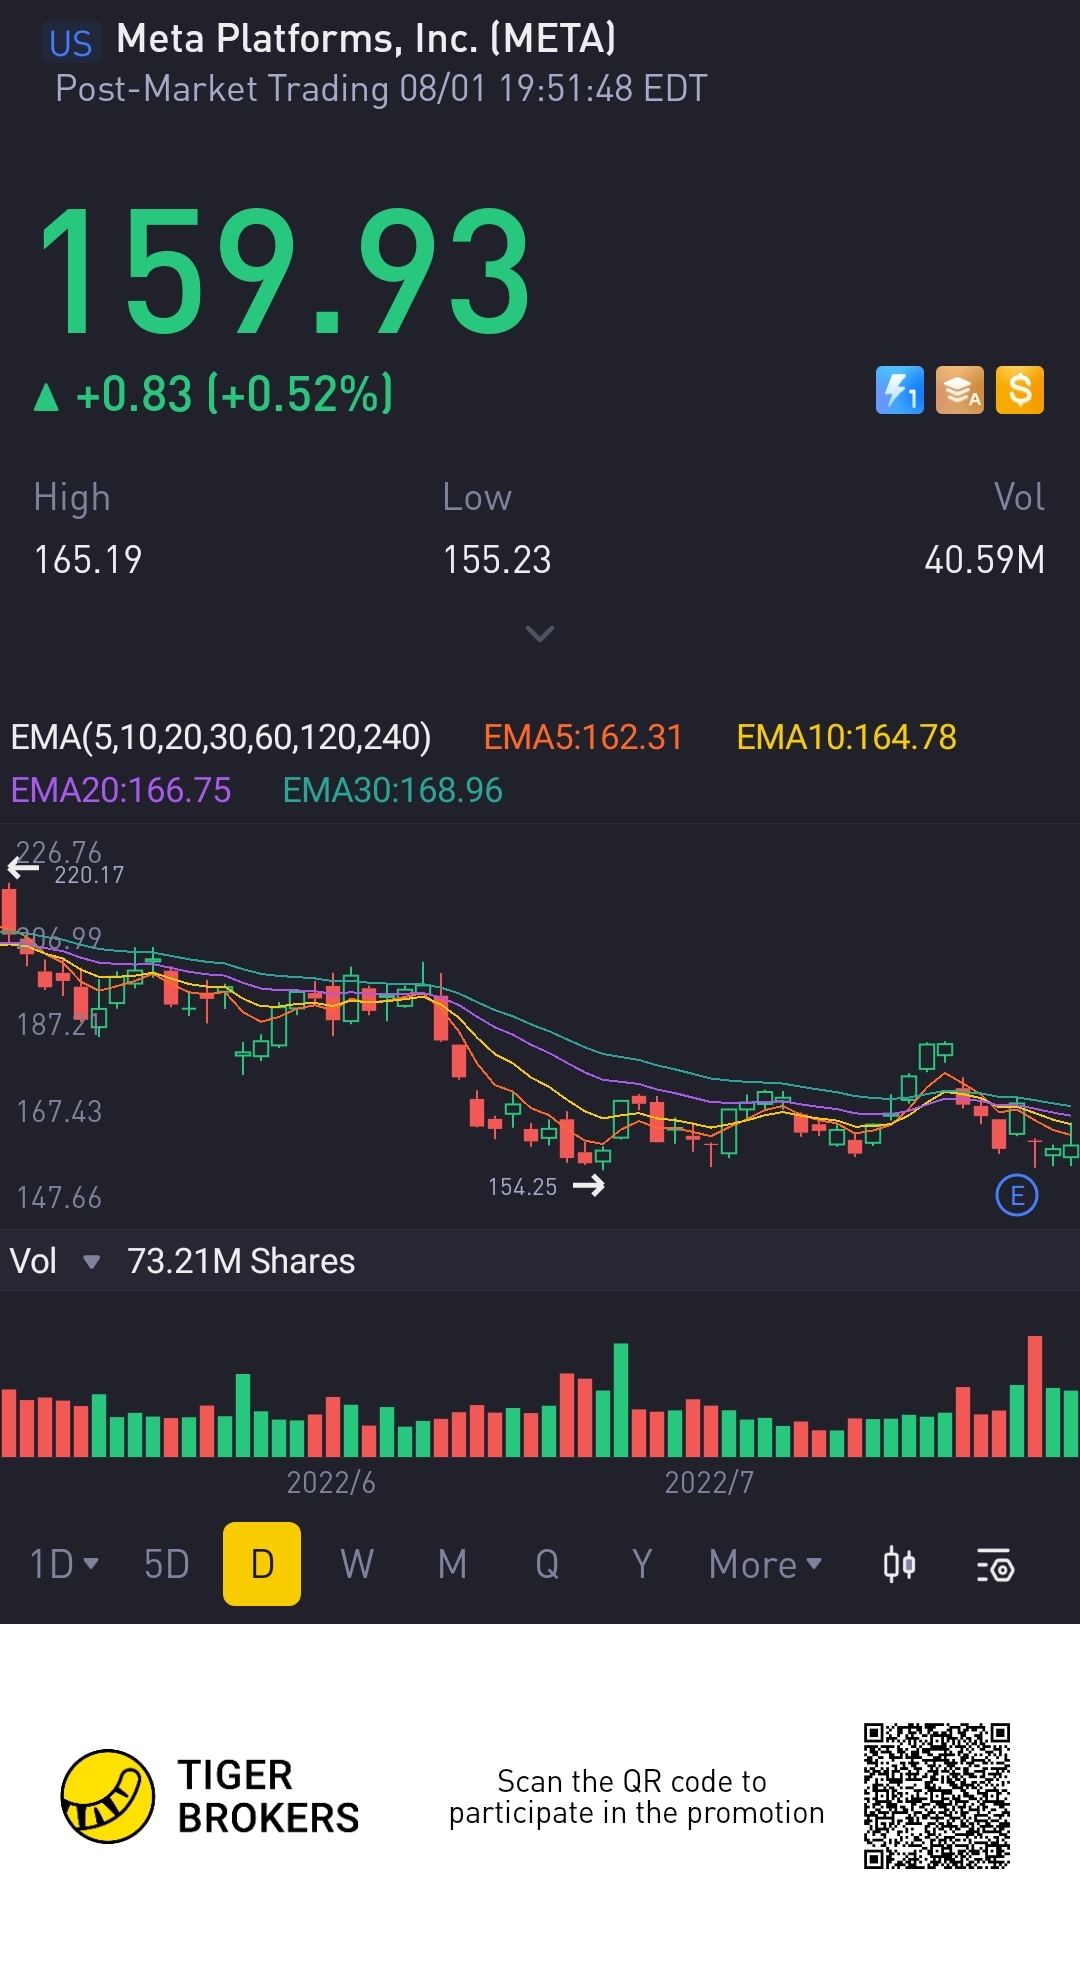Select the Q quarterly chart tab
The height and width of the screenshot is (1969, 1080).
click(547, 1564)
